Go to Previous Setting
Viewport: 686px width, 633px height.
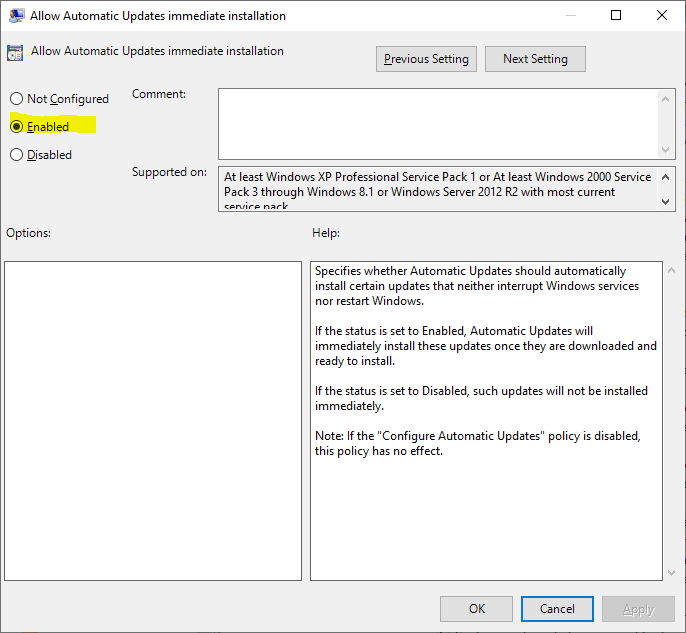(426, 59)
